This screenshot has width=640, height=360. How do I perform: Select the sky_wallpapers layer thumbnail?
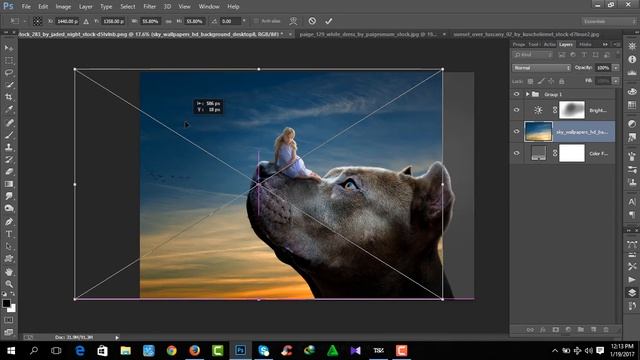(538, 131)
